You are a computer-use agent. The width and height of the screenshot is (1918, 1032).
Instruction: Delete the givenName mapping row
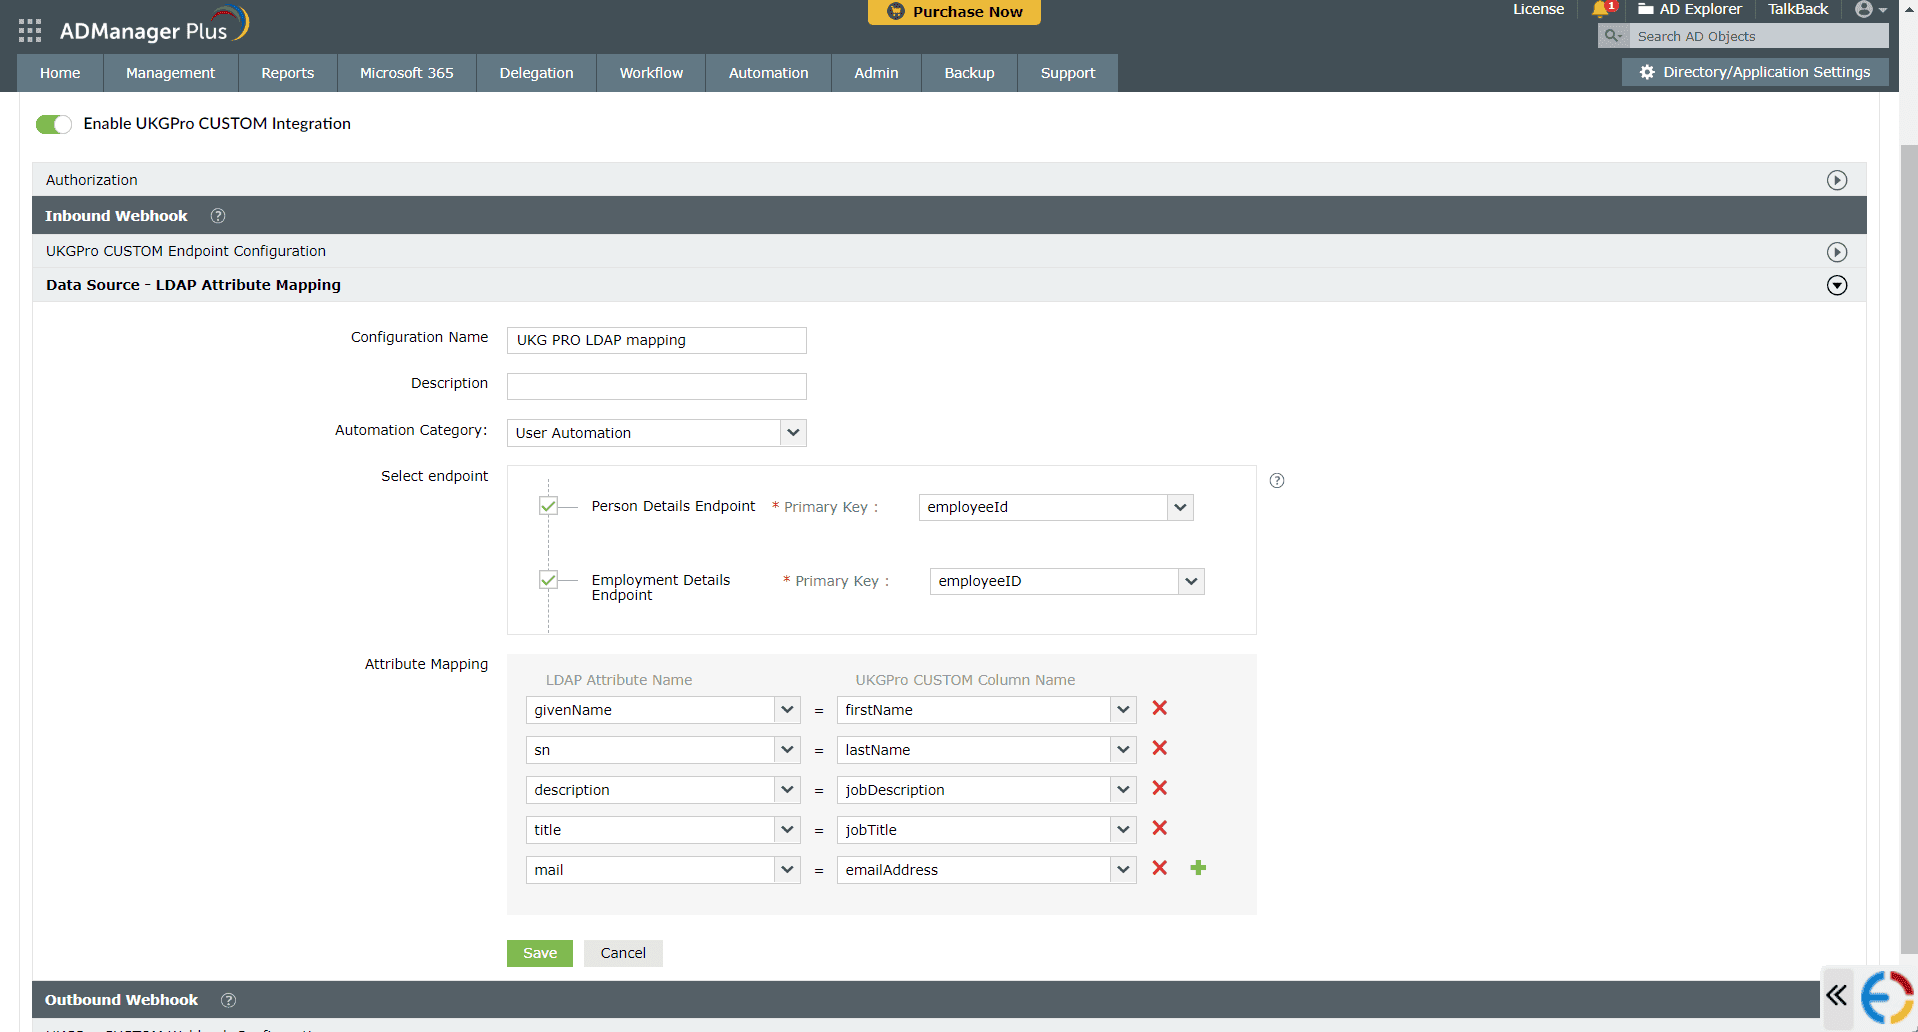[x=1159, y=709]
